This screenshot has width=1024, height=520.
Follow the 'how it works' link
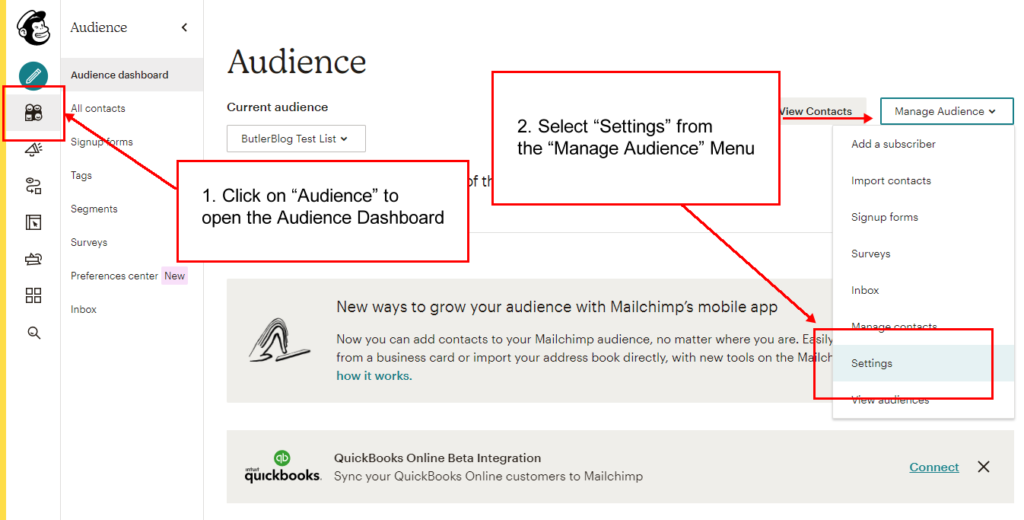click(374, 376)
